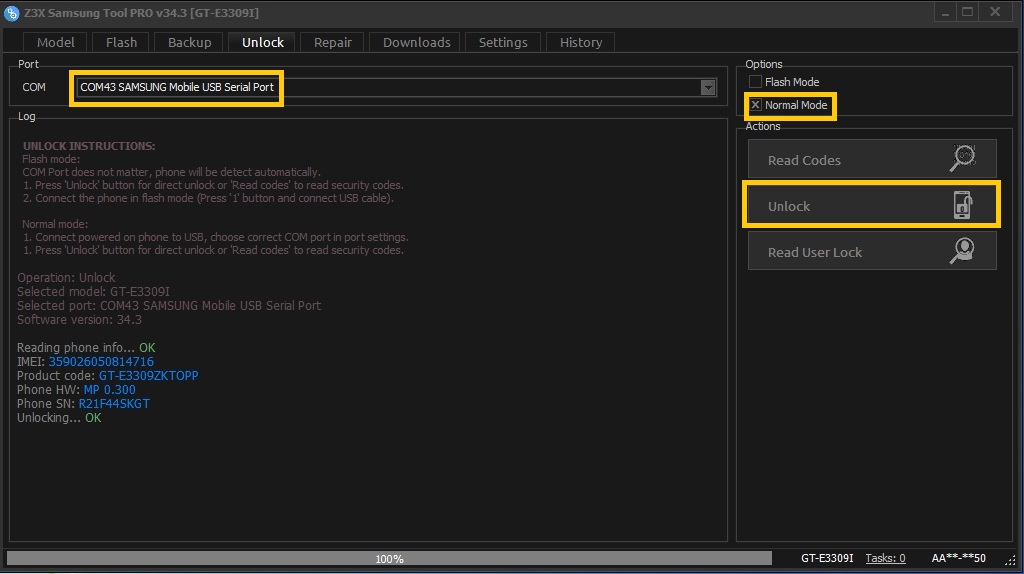This screenshot has height=574, width=1024.
Task: Click the Read User Lock button
Action: tap(872, 251)
